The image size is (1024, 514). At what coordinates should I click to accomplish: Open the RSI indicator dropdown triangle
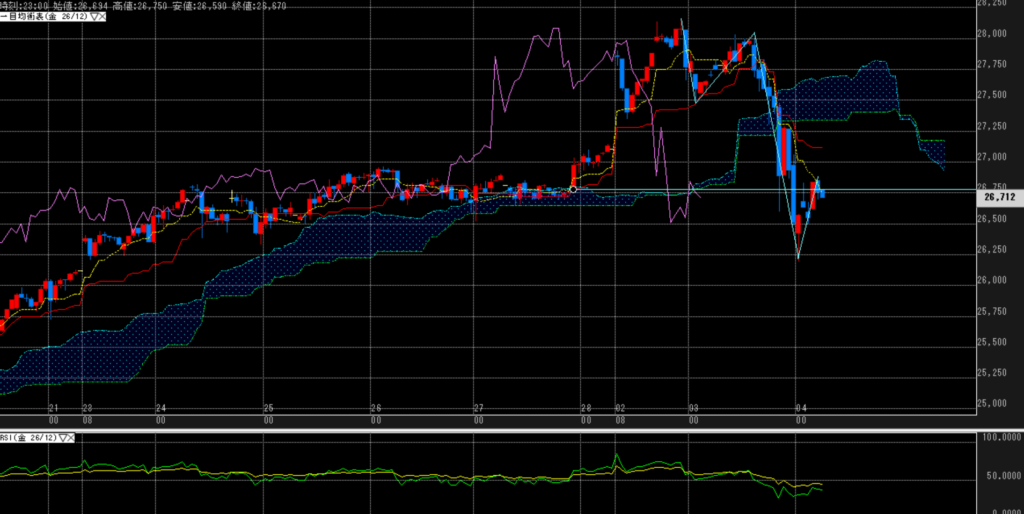coord(62,438)
